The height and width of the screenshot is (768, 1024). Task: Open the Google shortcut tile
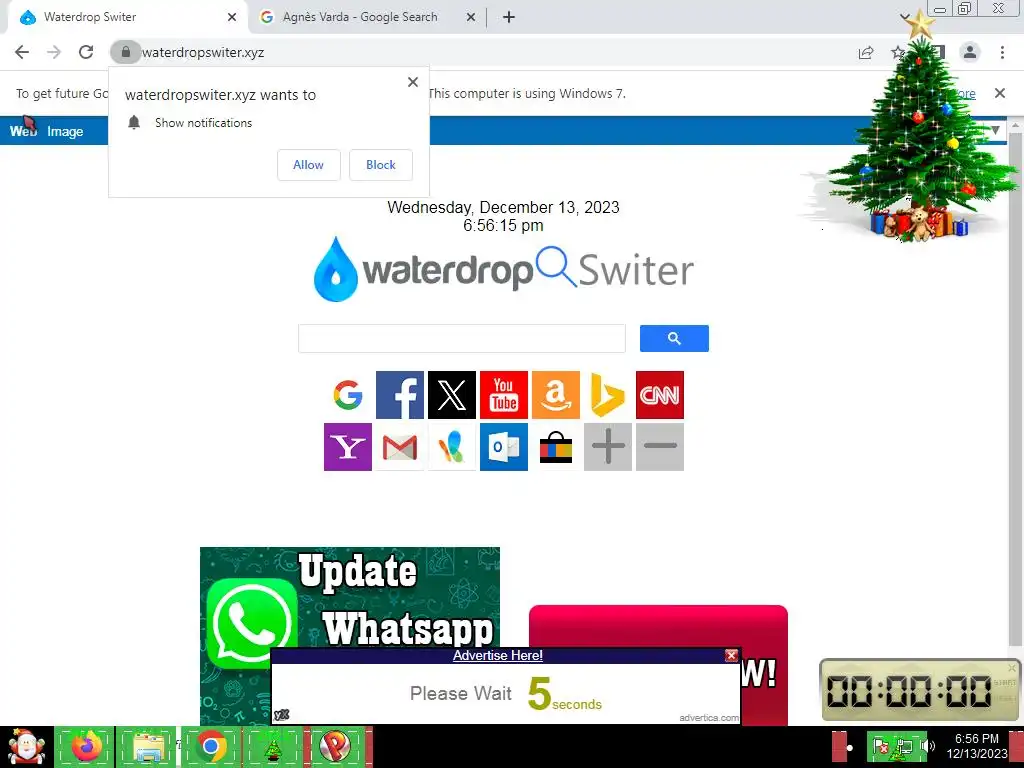pyautogui.click(x=347, y=395)
